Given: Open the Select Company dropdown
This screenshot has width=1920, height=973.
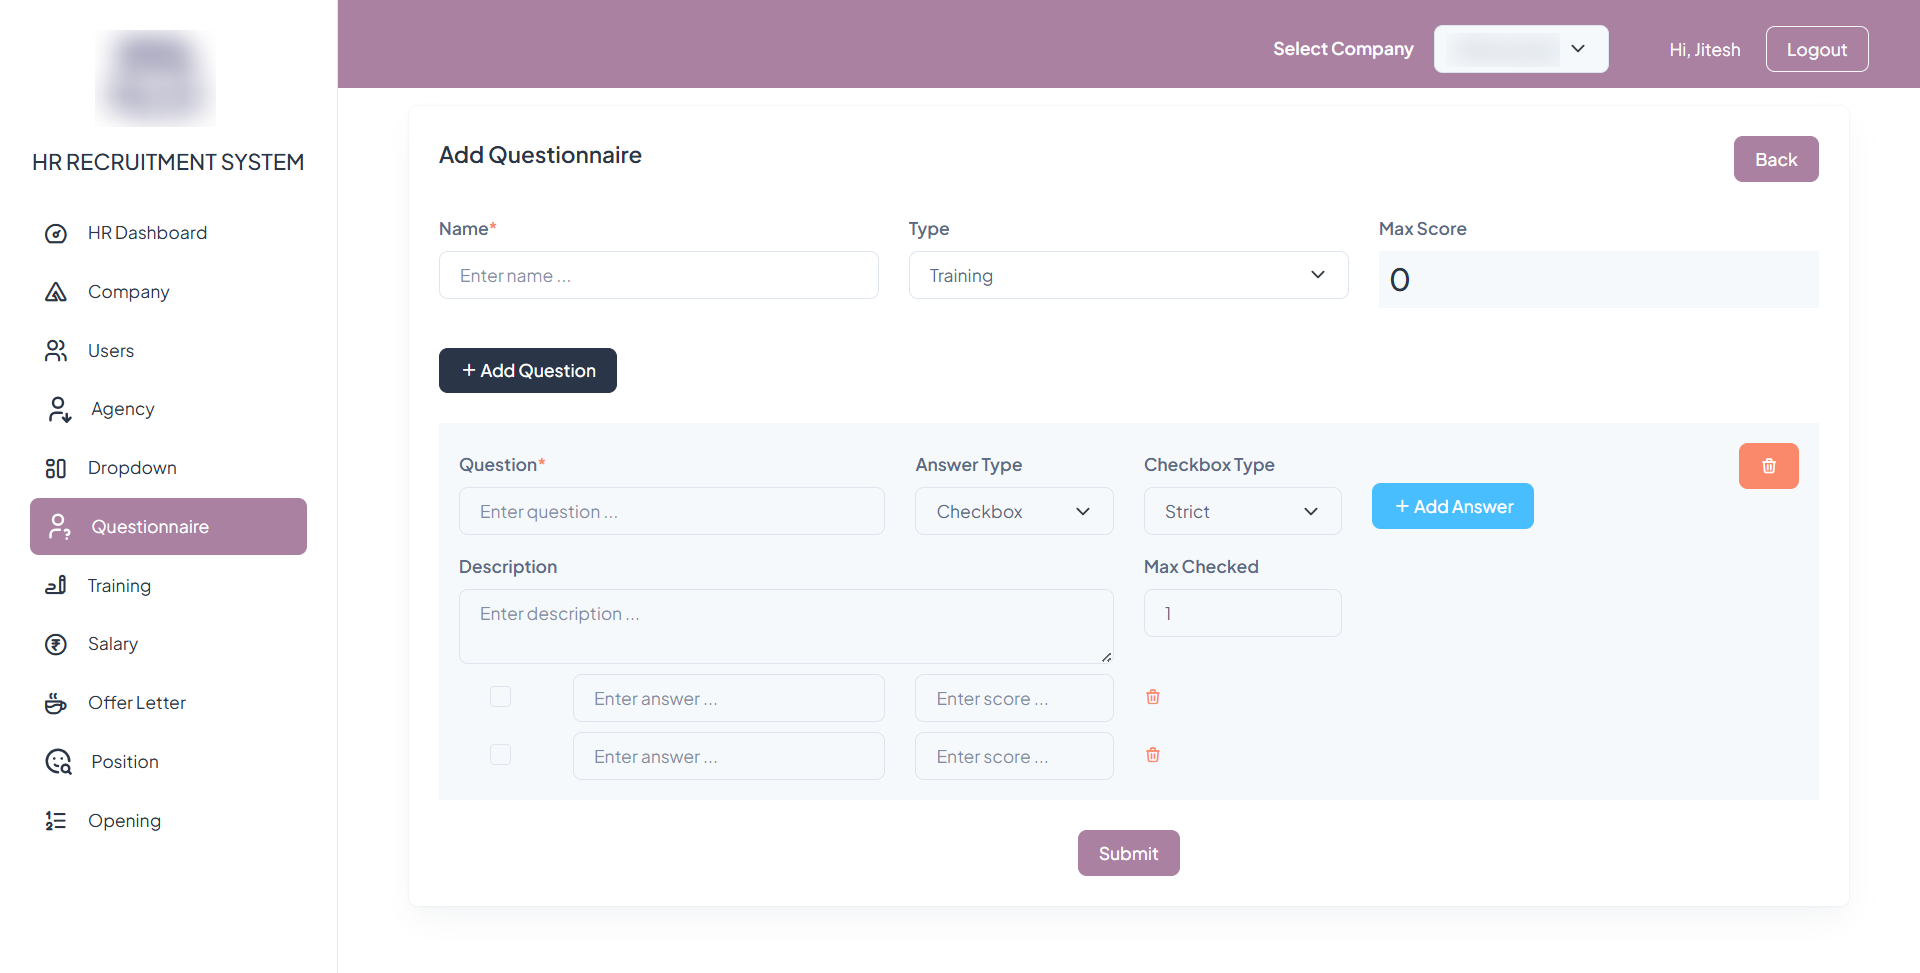Looking at the screenshot, I should (x=1521, y=49).
